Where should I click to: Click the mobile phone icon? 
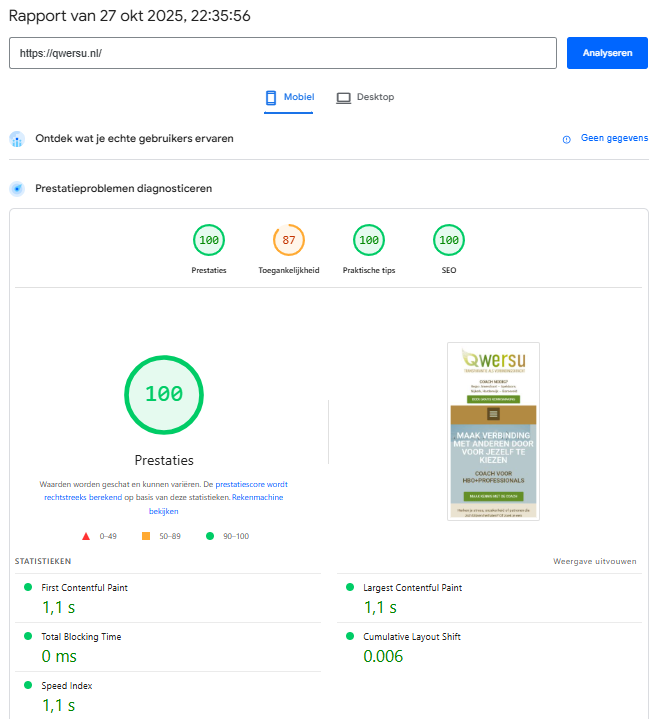pyautogui.click(x=271, y=97)
